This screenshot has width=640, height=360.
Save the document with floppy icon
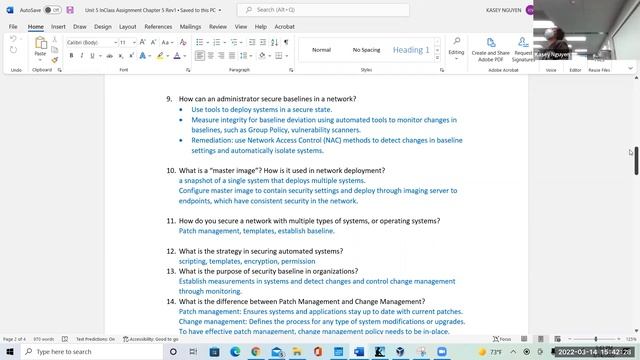pos(70,10)
